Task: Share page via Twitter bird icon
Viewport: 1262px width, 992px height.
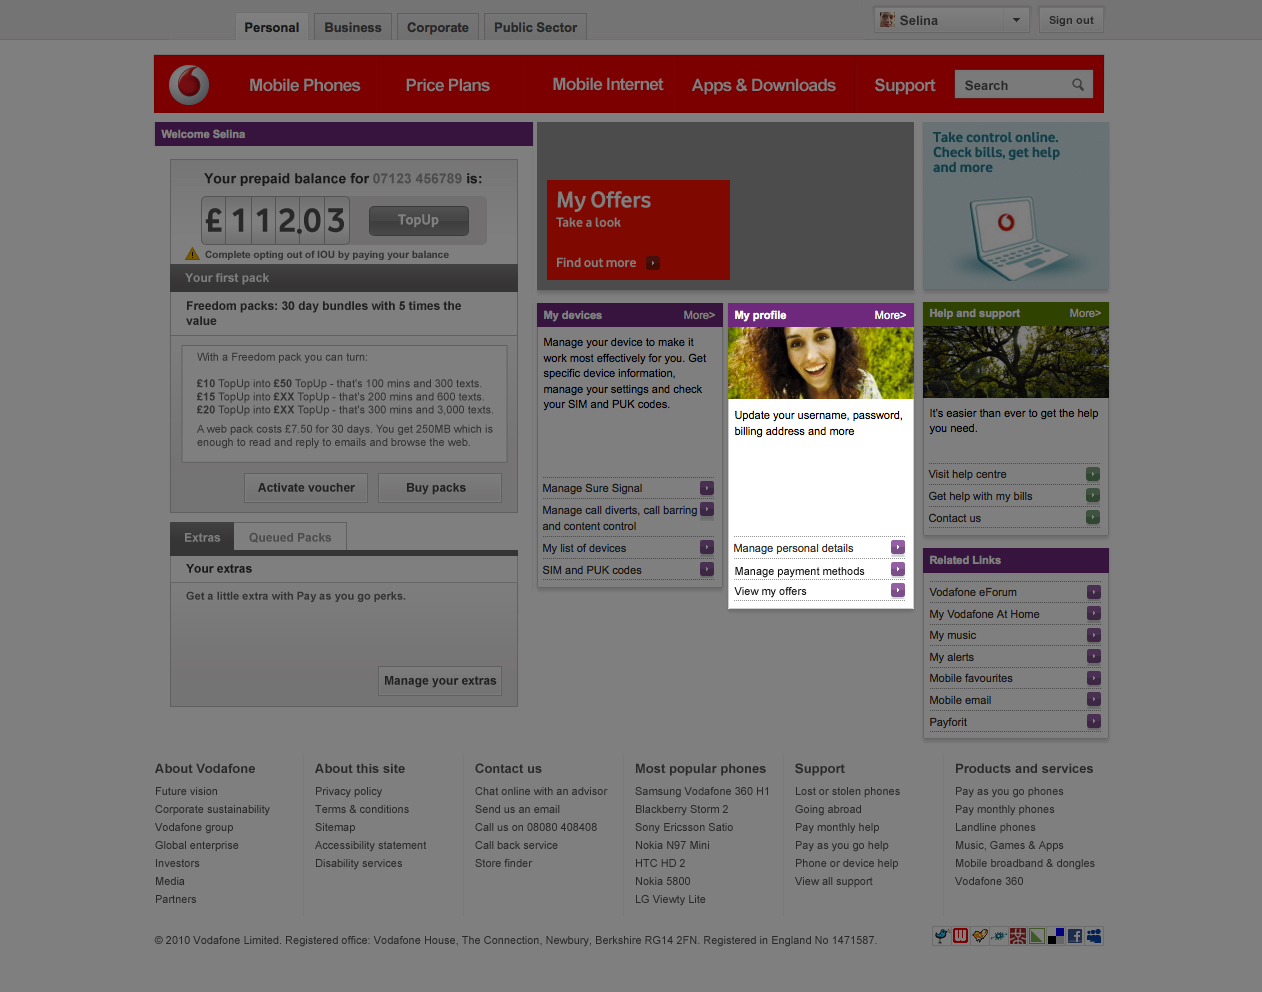Action: tap(941, 936)
